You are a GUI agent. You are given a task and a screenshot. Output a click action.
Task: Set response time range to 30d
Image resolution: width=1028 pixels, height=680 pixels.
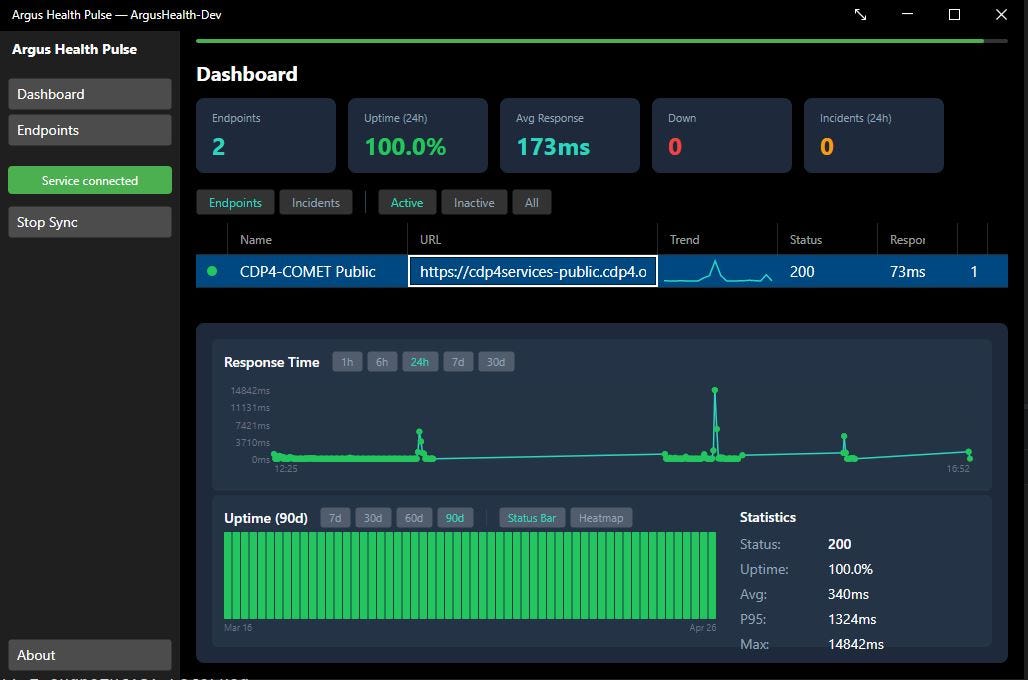[496, 362]
